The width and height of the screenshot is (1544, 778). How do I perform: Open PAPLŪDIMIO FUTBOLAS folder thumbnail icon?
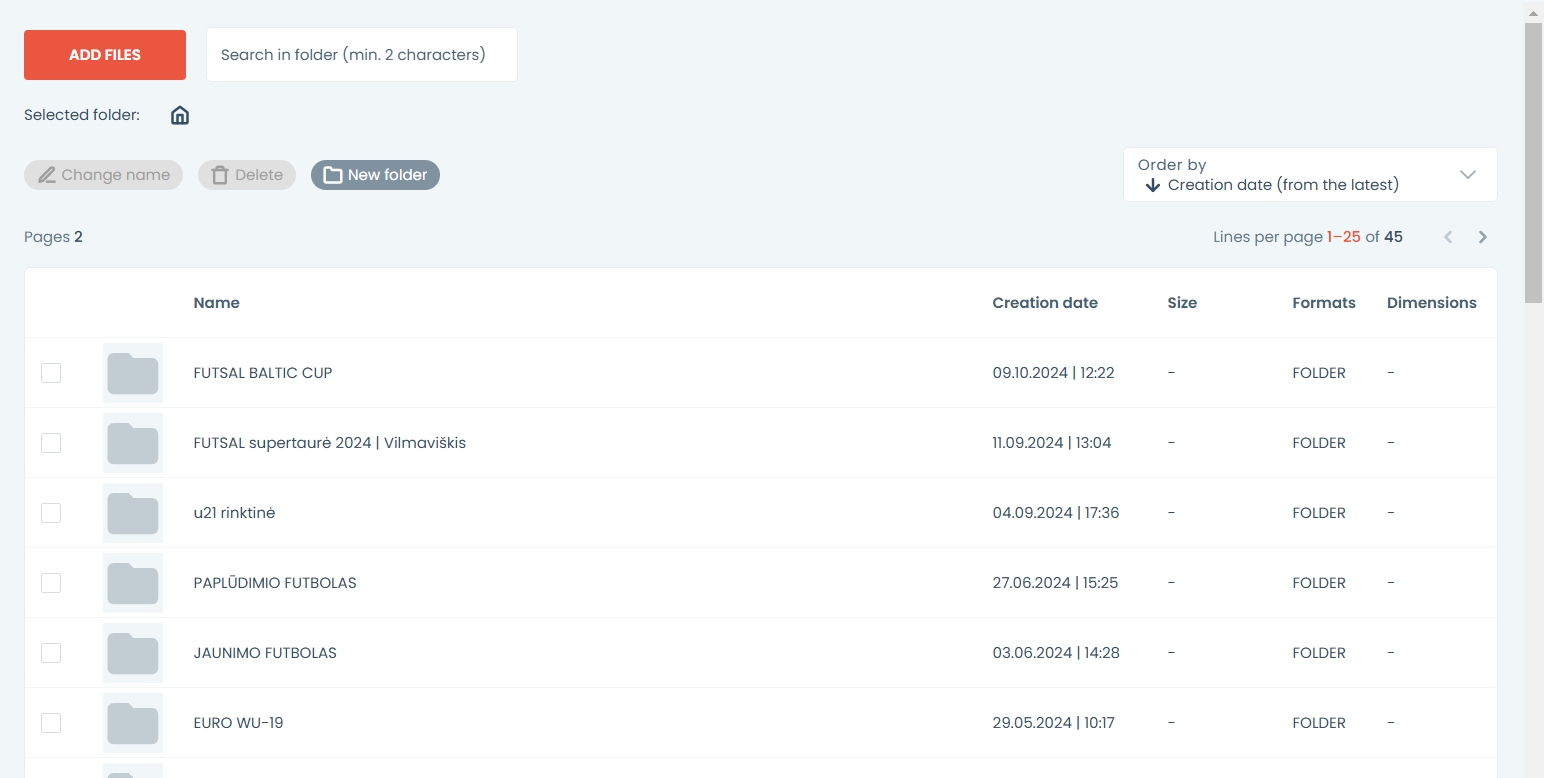[x=133, y=583]
